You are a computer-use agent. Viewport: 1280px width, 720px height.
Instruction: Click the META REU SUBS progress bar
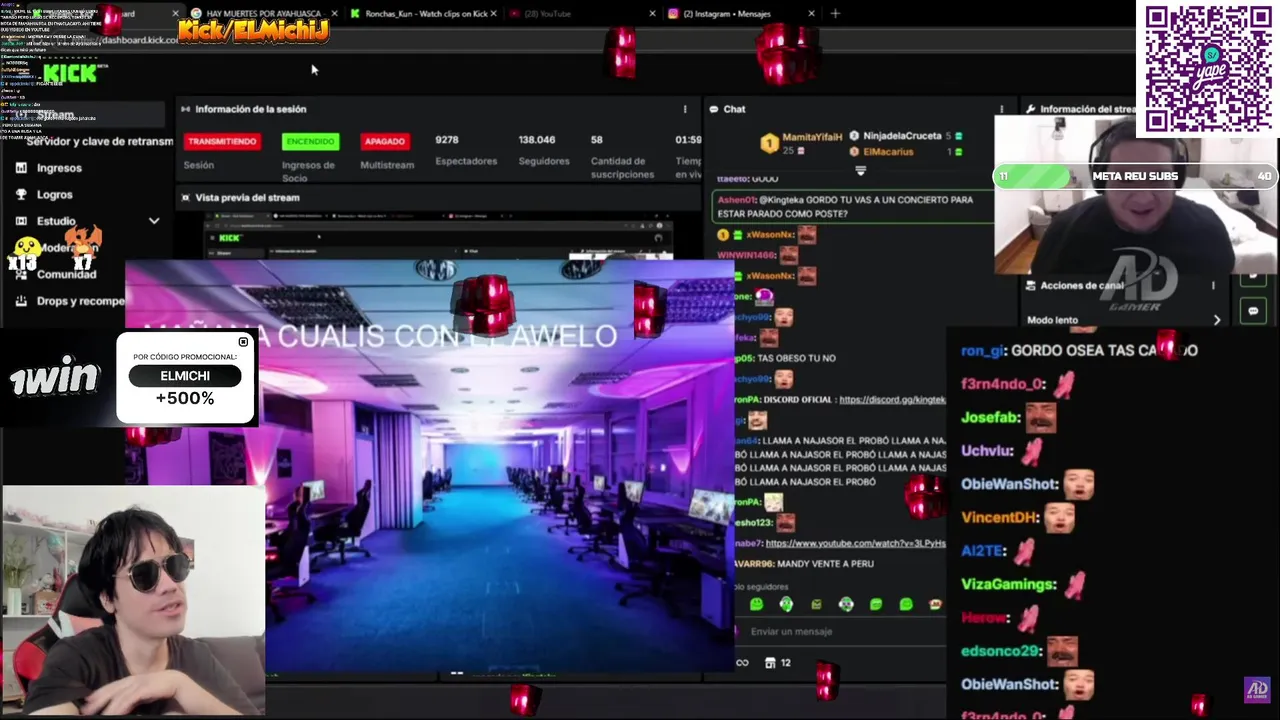point(1136,176)
